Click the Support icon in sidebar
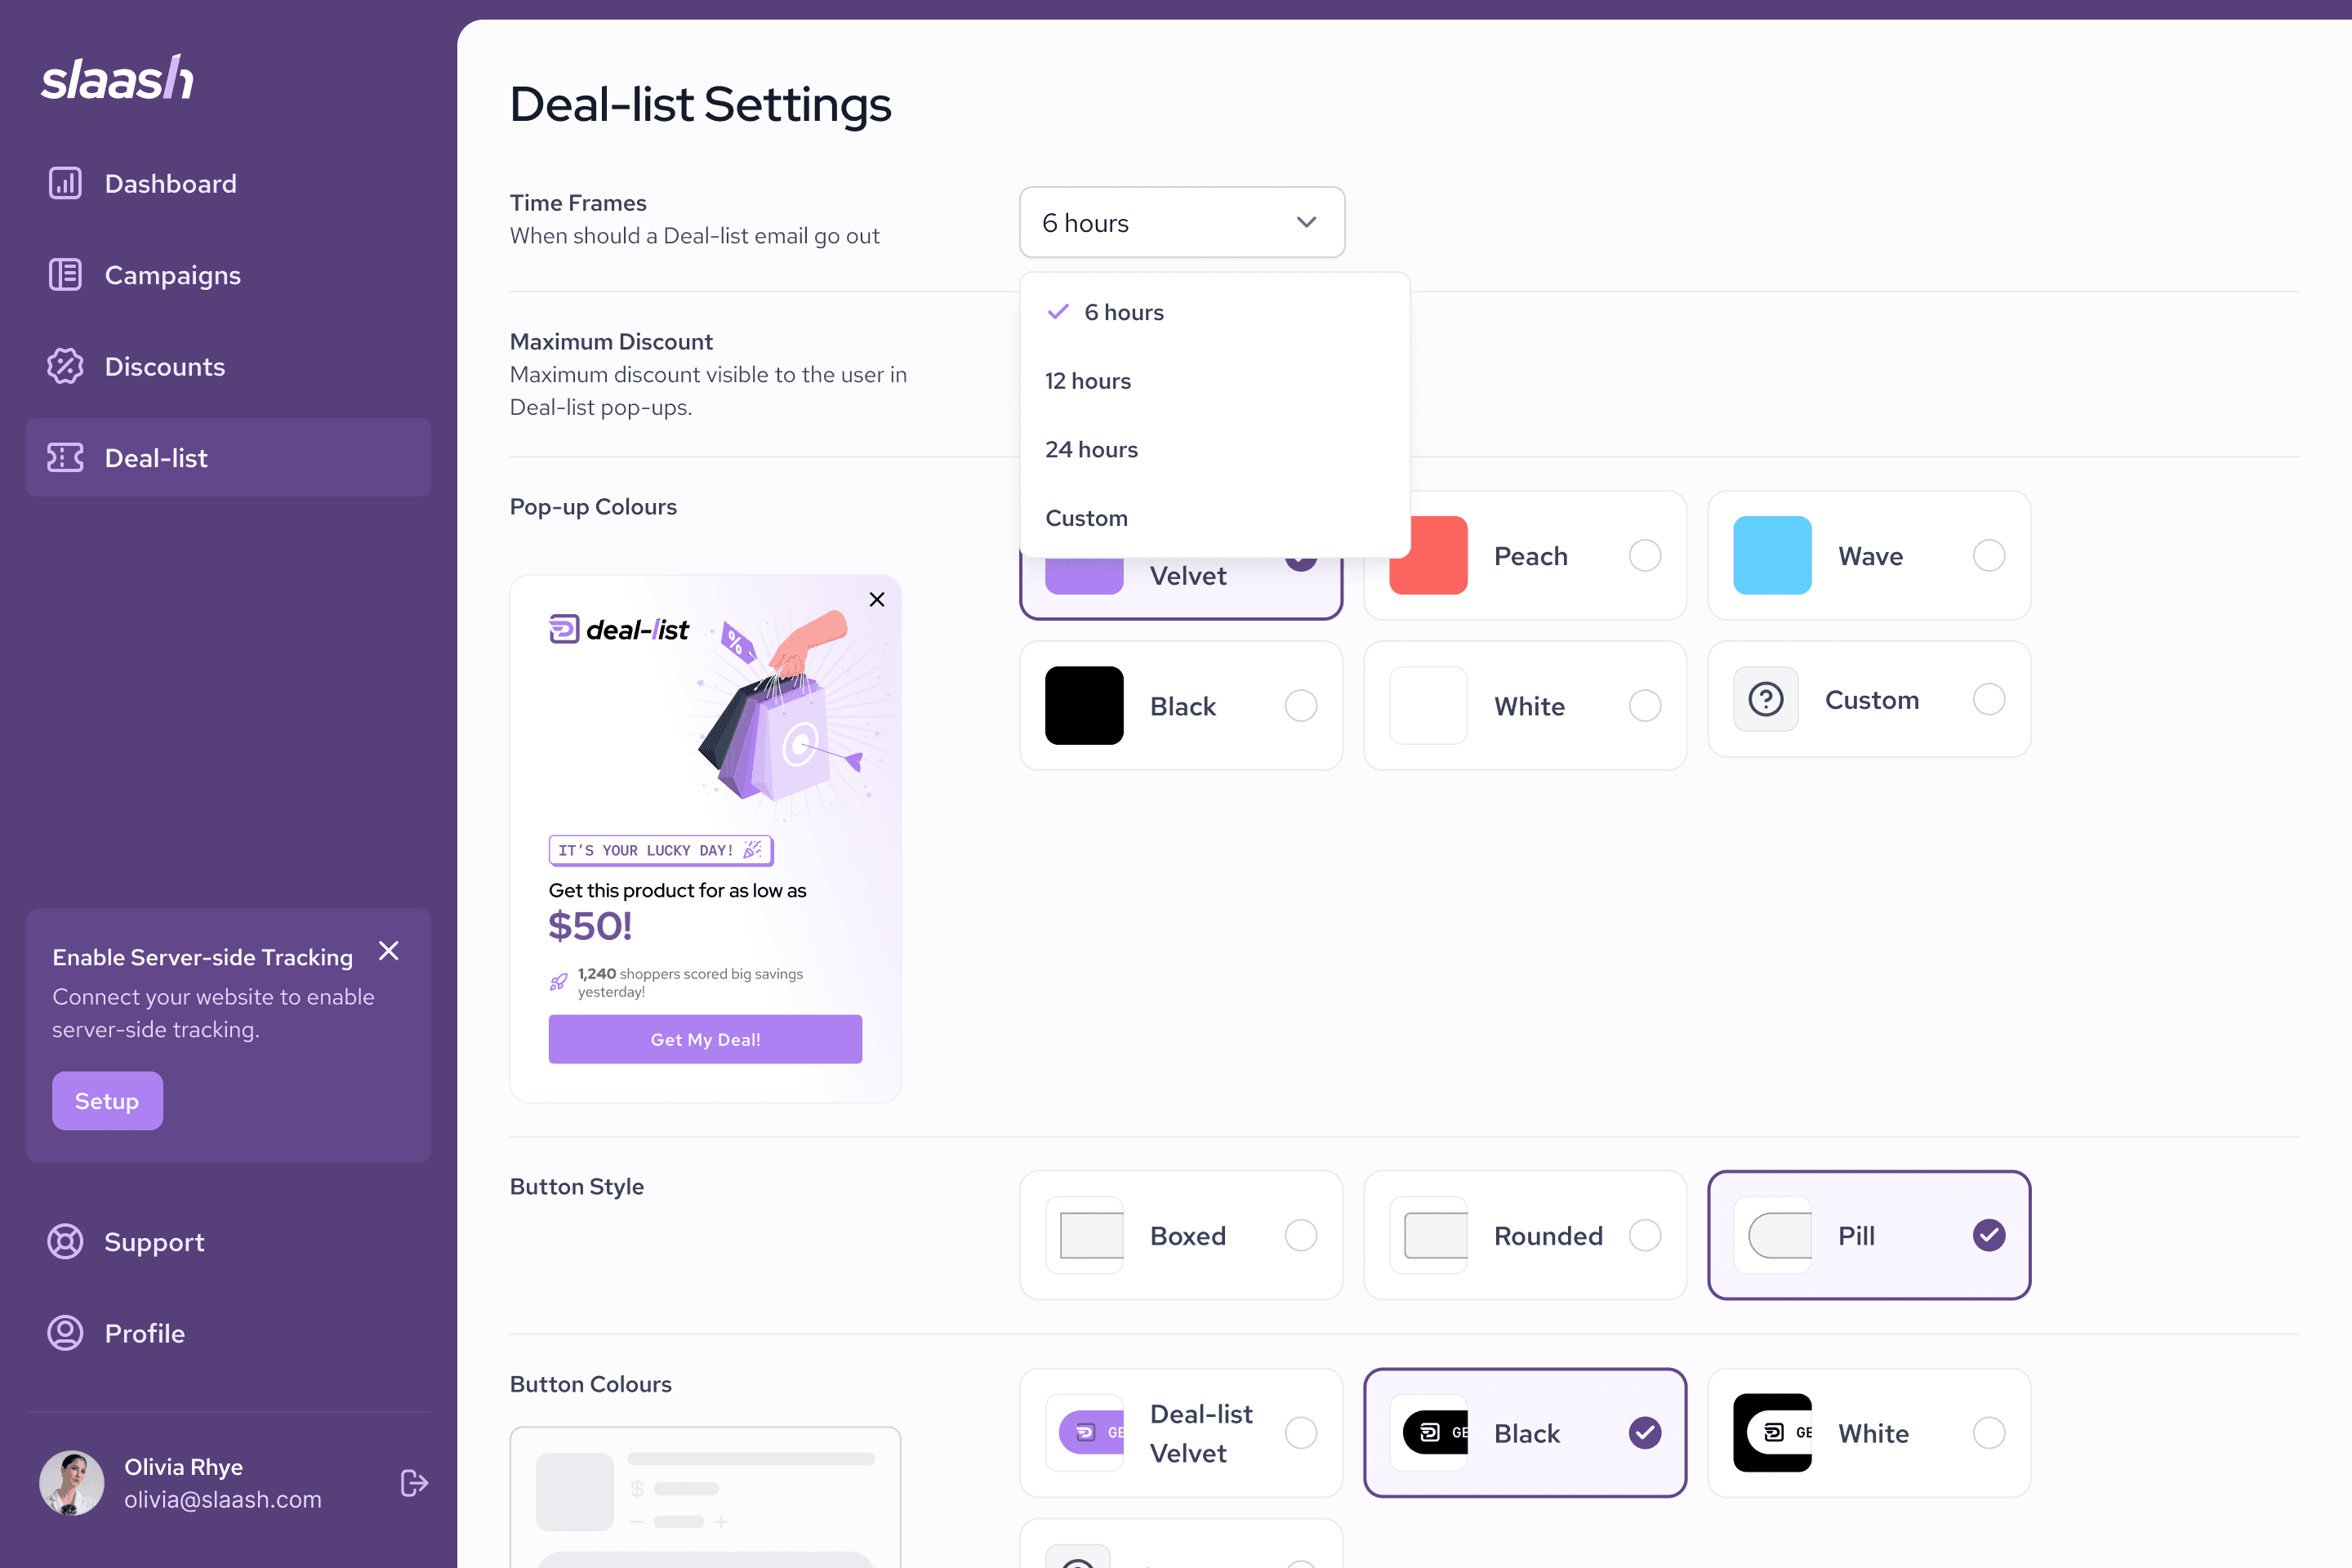 [x=65, y=1241]
